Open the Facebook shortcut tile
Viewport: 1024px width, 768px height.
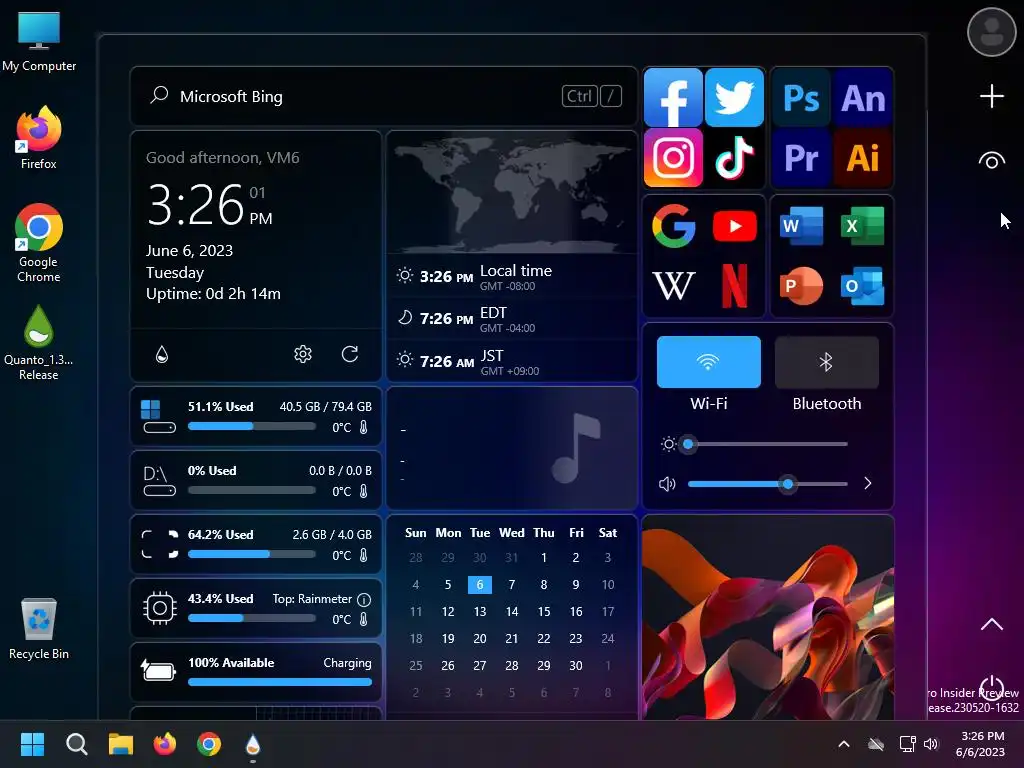click(673, 97)
